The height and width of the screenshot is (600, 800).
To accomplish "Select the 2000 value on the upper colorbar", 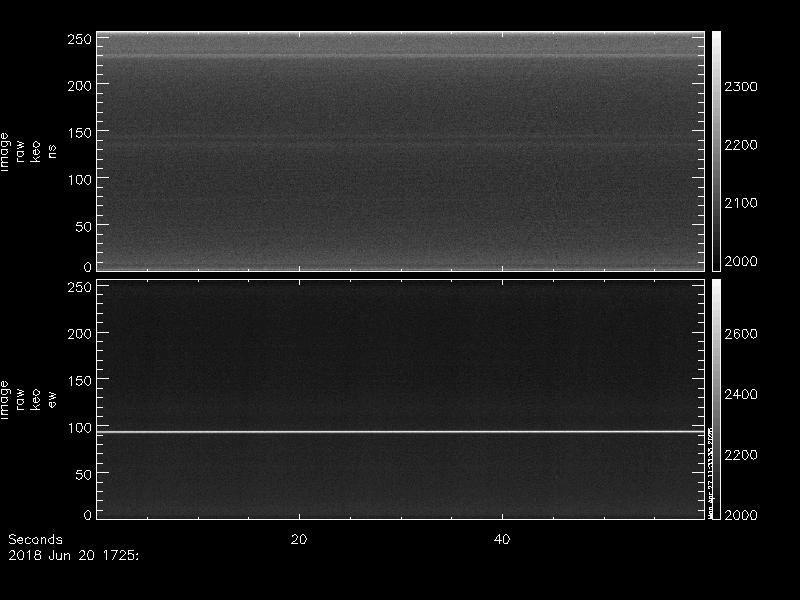I will (x=741, y=261).
